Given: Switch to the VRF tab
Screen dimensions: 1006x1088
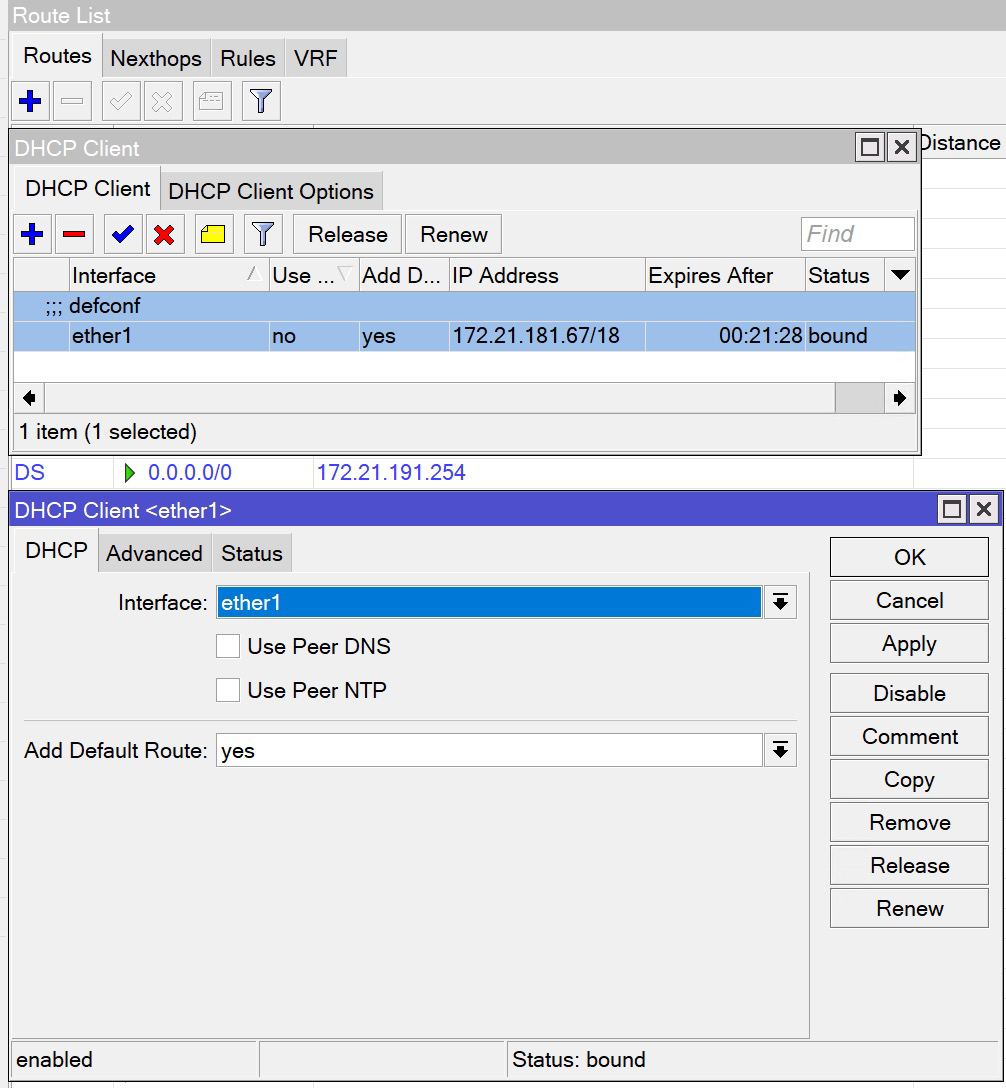Looking at the screenshot, I should coord(316,58).
